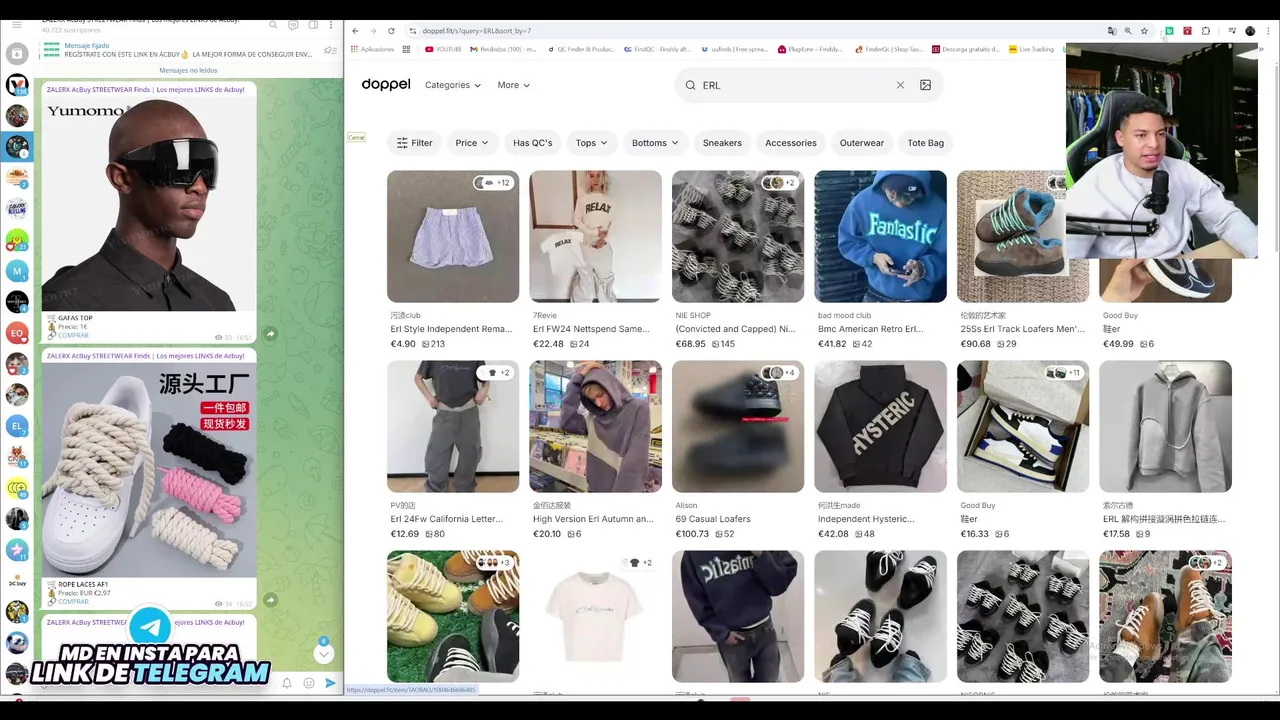The height and width of the screenshot is (720, 1280).
Task: Open the Recibidos Gmail bookmark
Action: (x=503, y=49)
